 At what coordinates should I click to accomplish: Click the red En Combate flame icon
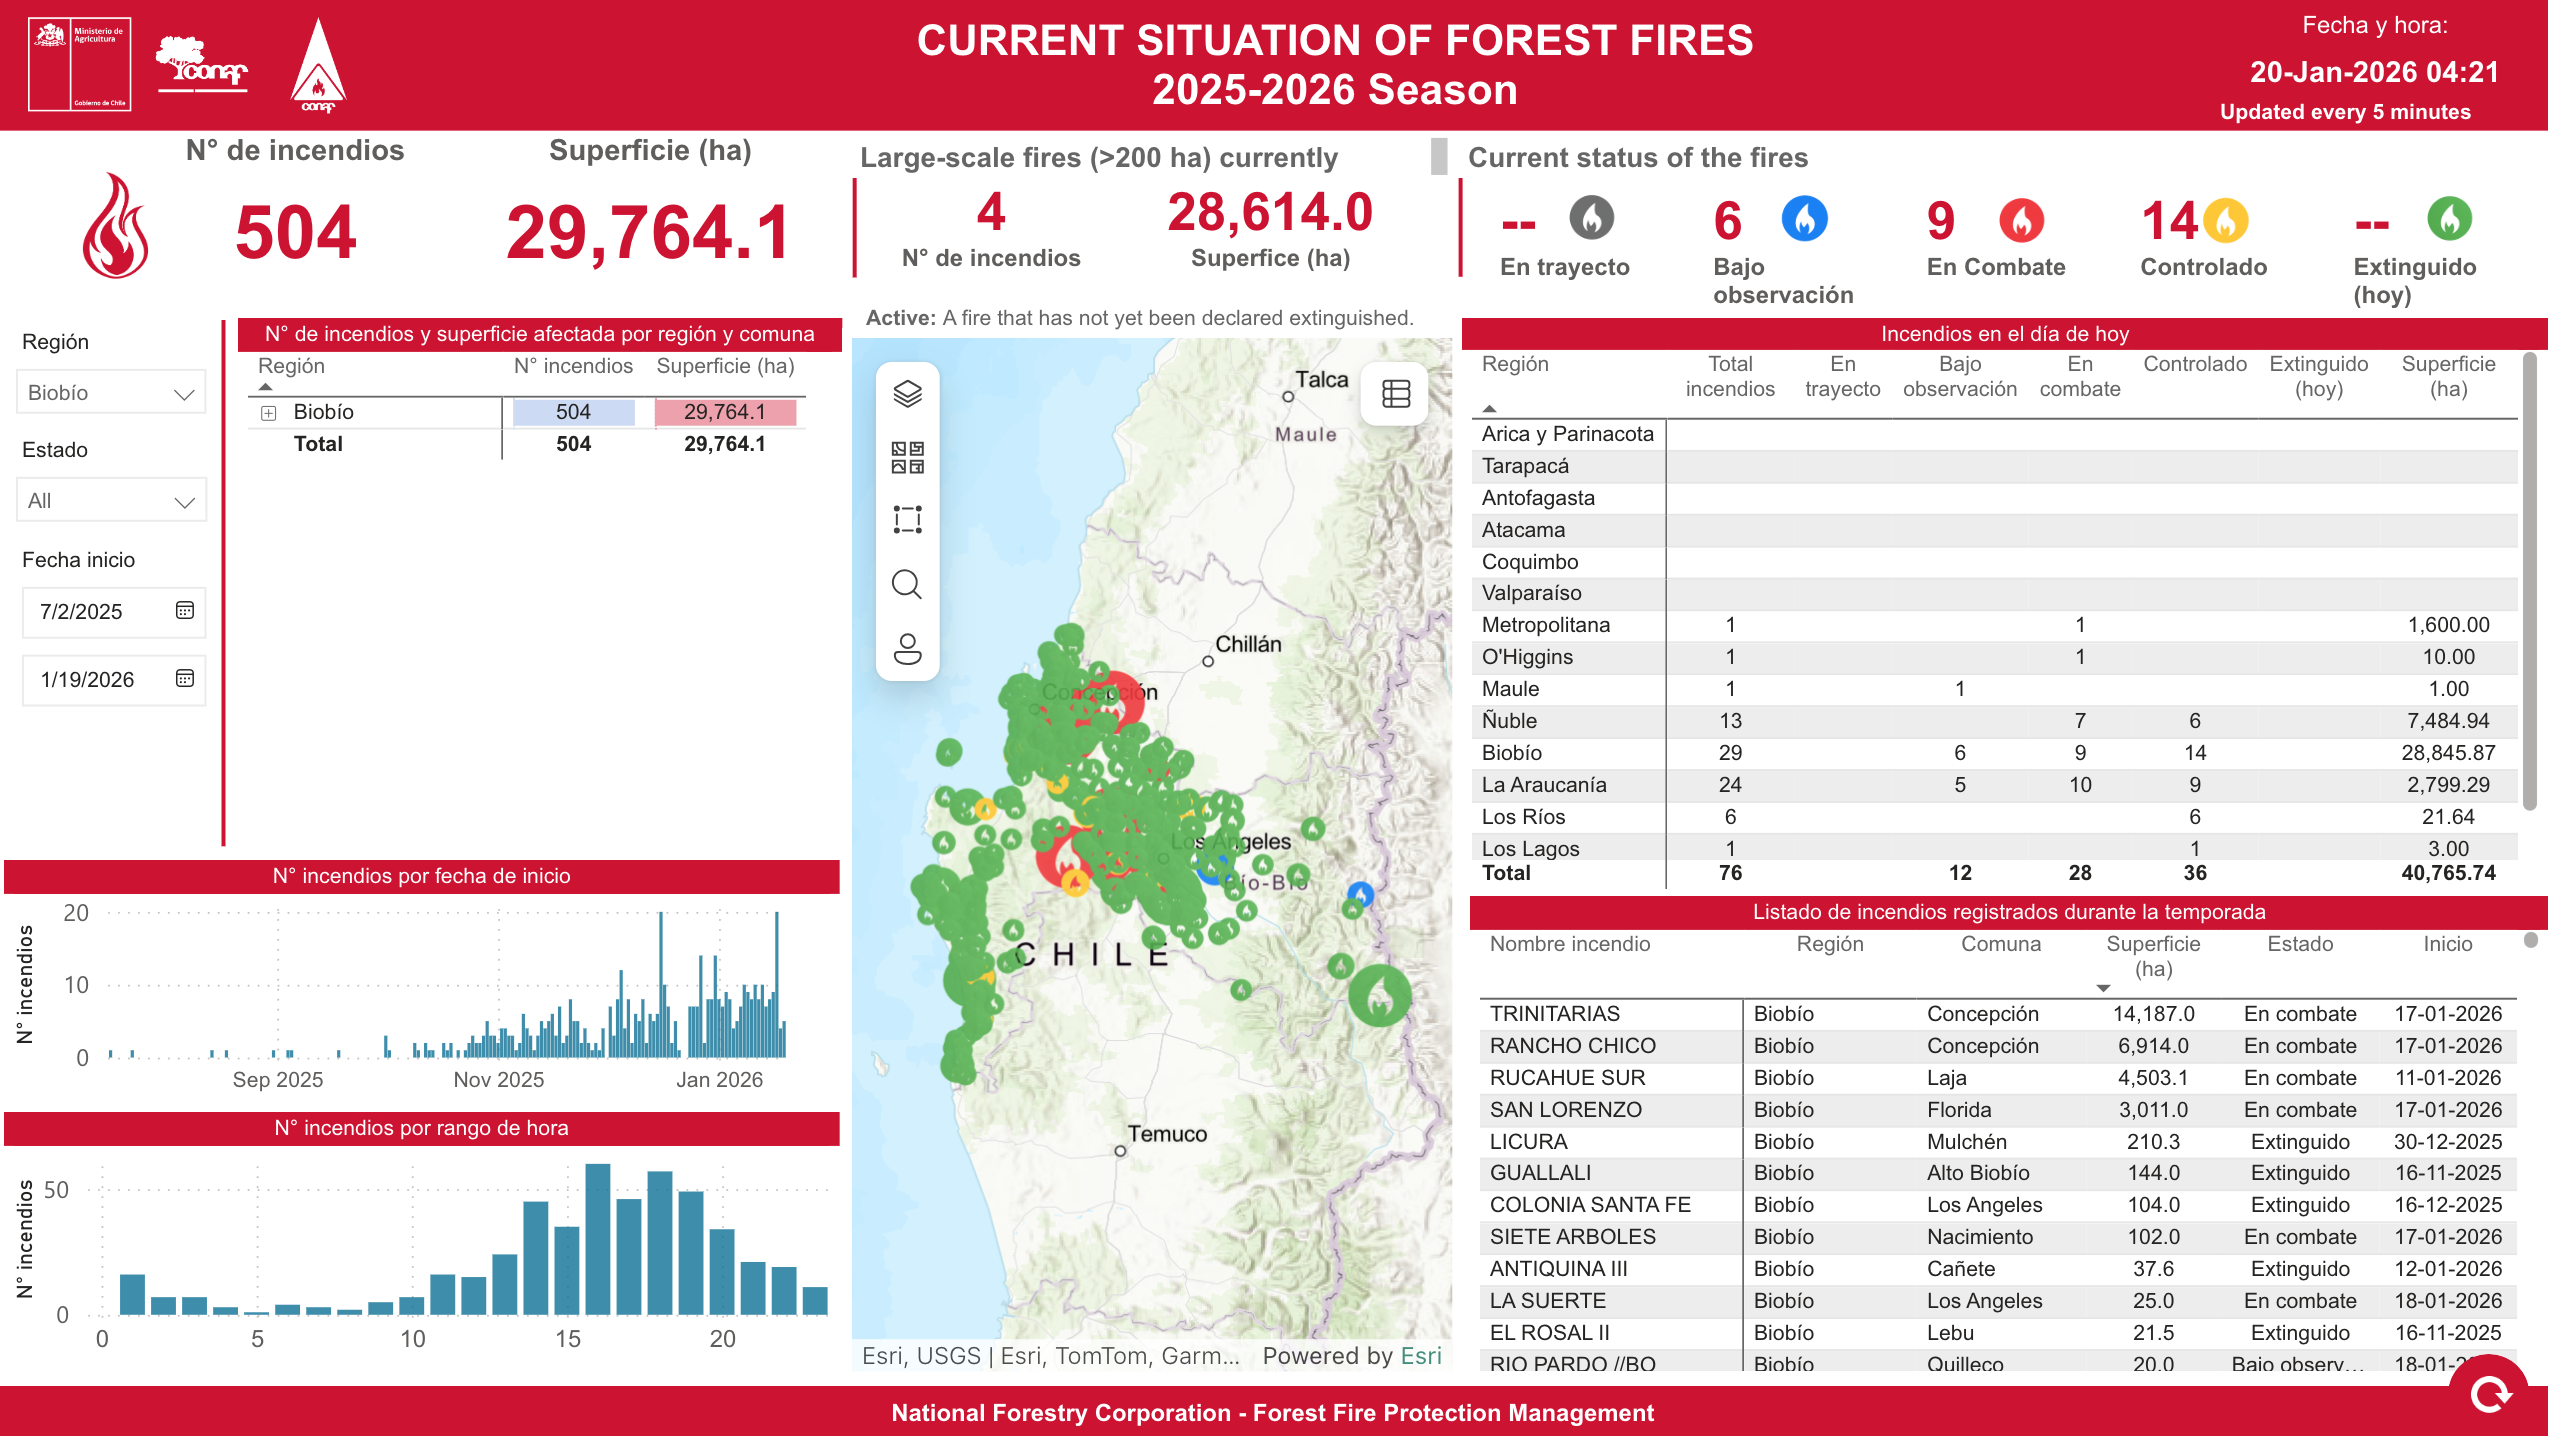pyautogui.click(x=2020, y=221)
